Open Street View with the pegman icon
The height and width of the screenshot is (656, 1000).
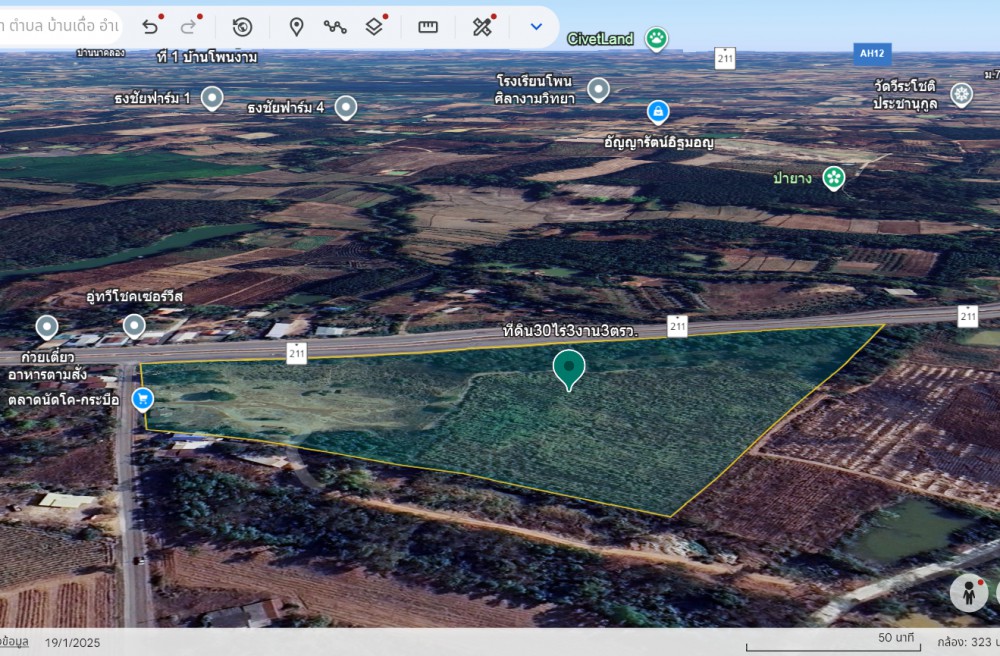(968, 592)
